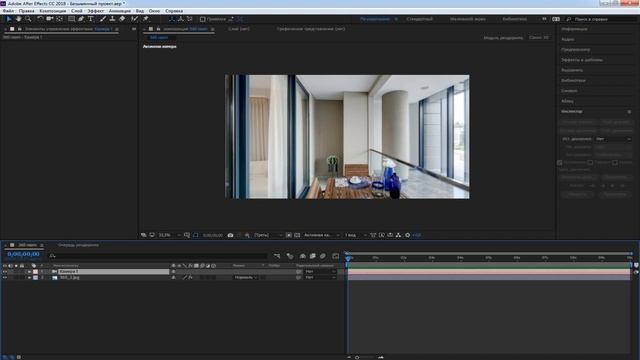
Task: Click the lavender label swatch of 360_3.jpg
Action: tap(36, 278)
